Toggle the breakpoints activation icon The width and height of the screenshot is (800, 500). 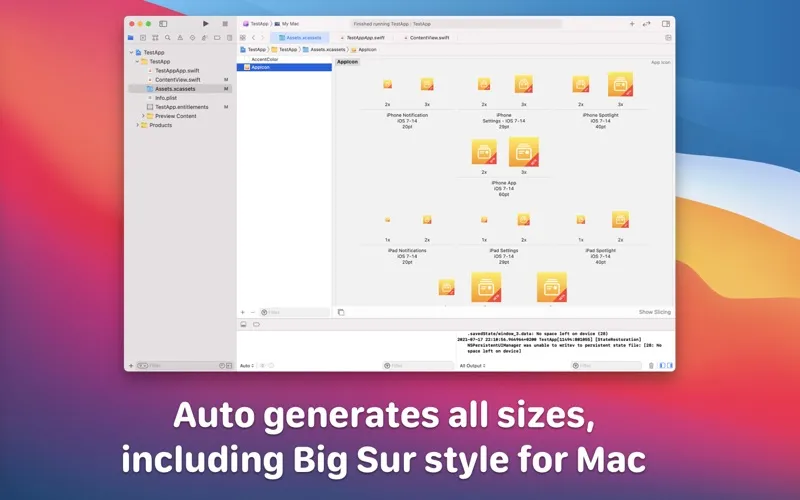[256, 324]
